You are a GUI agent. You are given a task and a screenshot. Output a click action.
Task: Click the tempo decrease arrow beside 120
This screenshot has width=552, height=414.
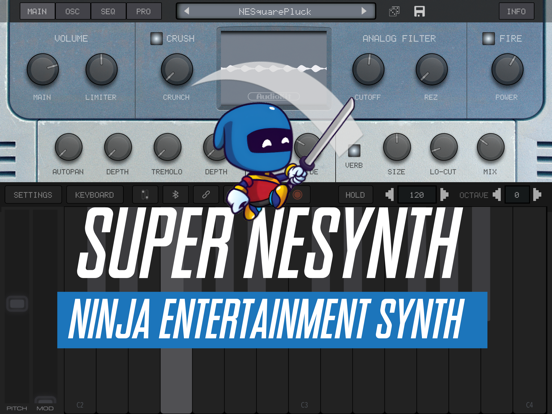tap(389, 195)
